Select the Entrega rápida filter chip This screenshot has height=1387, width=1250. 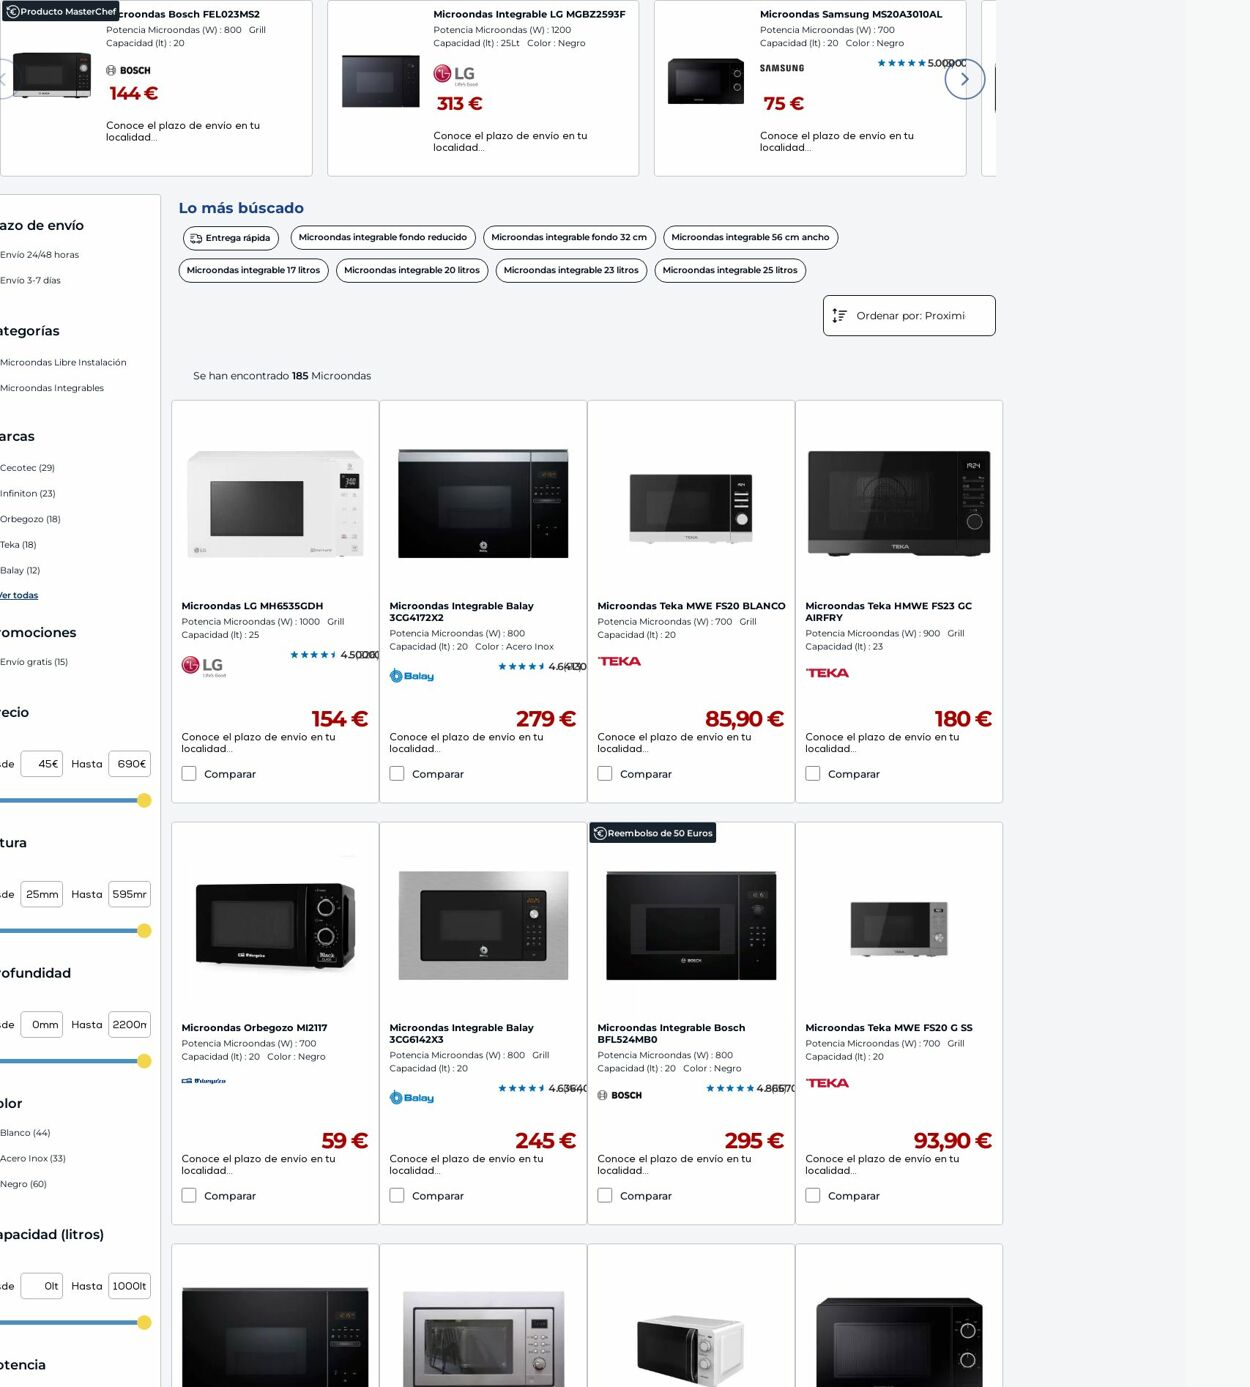(231, 238)
